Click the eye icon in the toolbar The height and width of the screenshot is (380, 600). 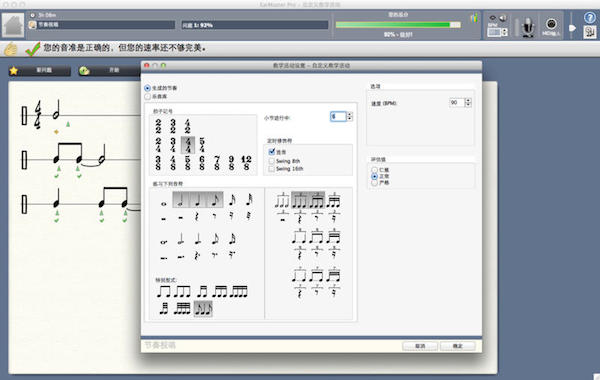(493, 18)
